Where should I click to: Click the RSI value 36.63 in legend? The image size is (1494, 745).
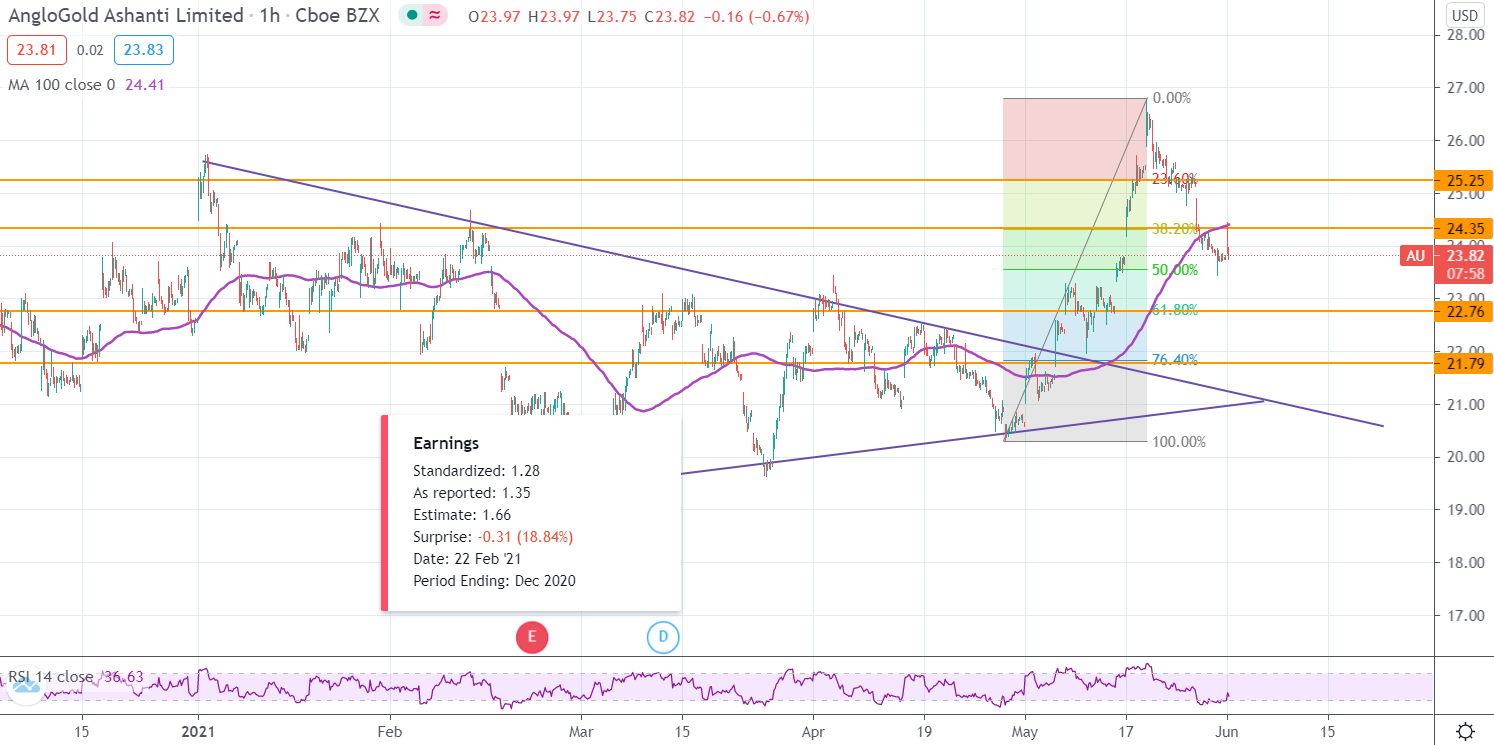[x=123, y=677]
